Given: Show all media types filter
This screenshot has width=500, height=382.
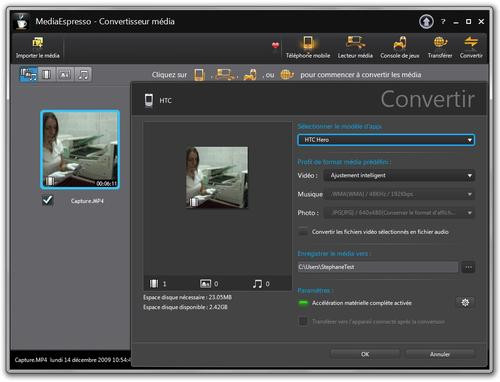Looking at the screenshot, I should coord(29,74).
